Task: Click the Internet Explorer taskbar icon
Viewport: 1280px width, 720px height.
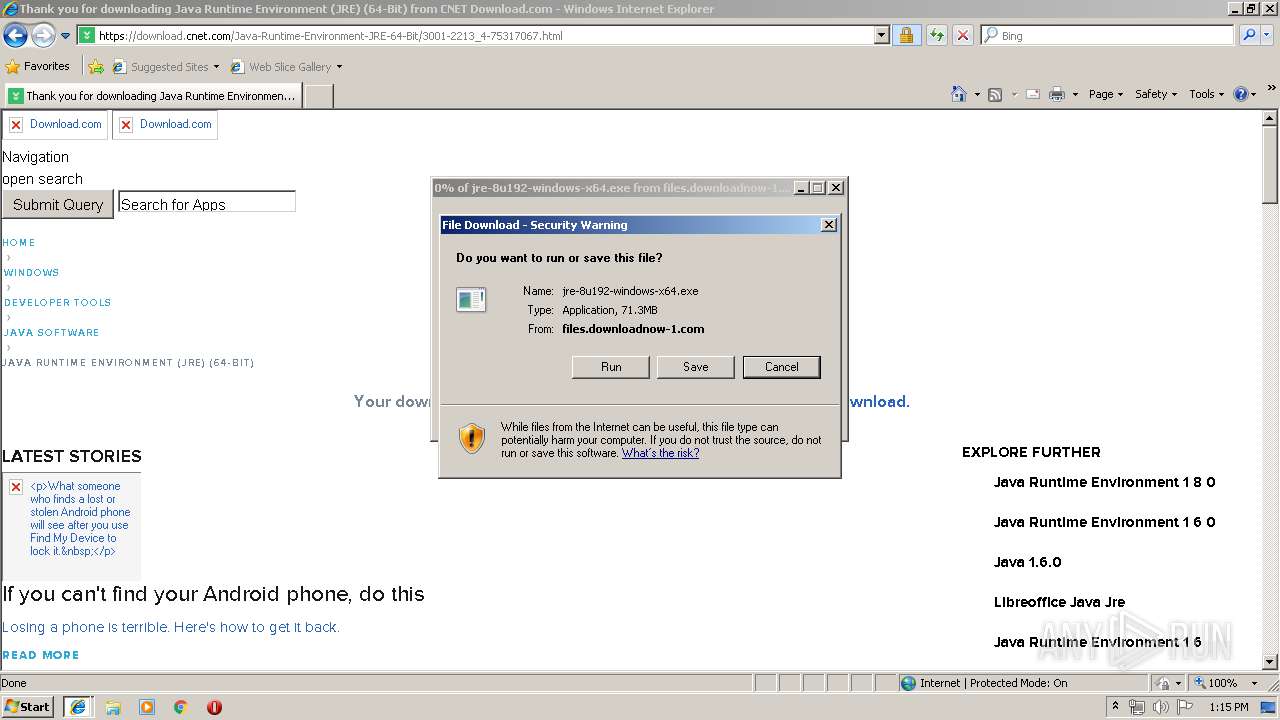Action: pos(78,707)
